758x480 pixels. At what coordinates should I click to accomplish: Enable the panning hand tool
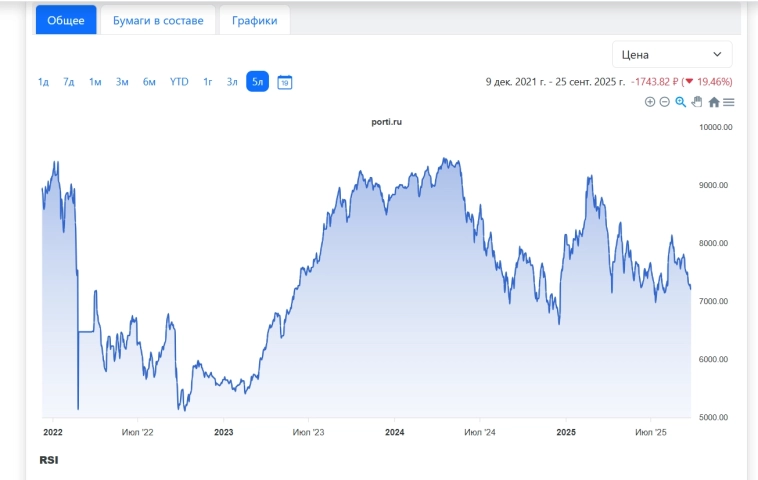(x=697, y=102)
